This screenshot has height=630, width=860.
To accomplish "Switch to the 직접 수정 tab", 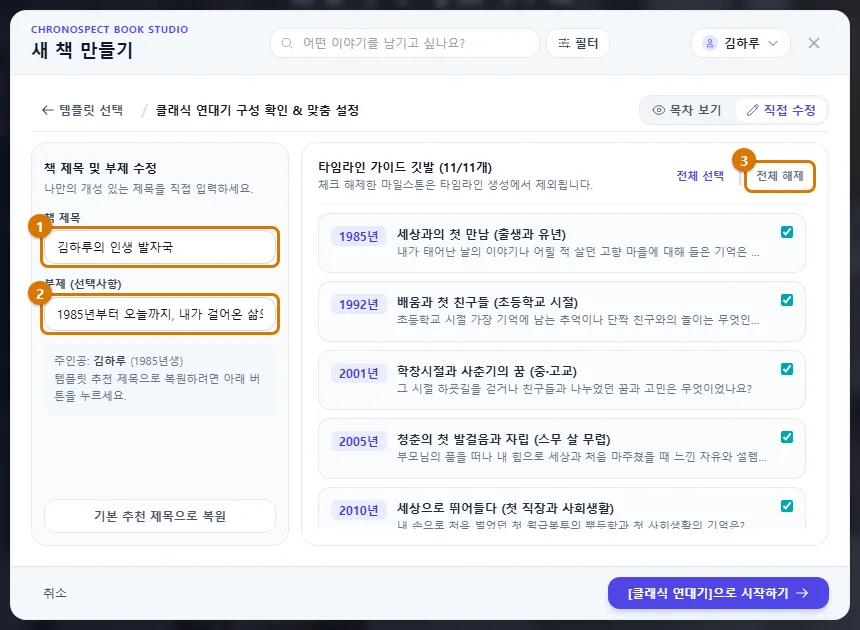I will (x=781, y=110).
